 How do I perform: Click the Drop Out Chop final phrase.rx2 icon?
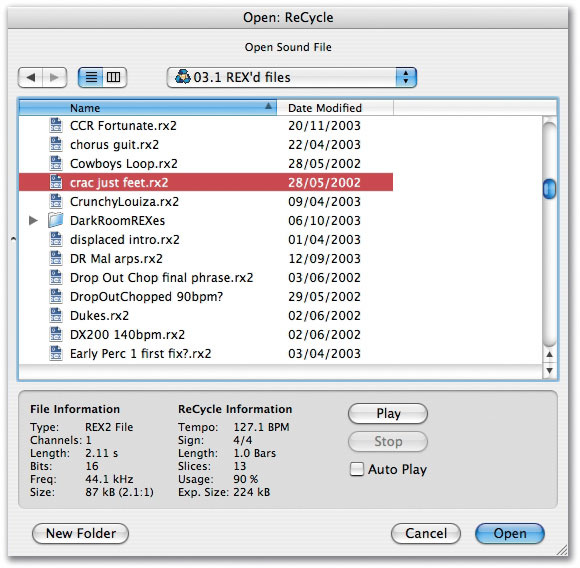coord(56,277)
